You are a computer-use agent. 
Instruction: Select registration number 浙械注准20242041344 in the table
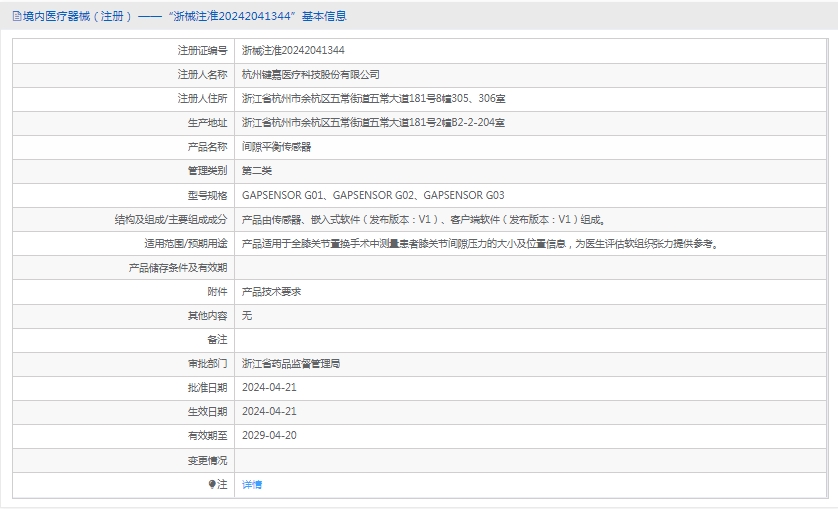(x=293, y=50)
